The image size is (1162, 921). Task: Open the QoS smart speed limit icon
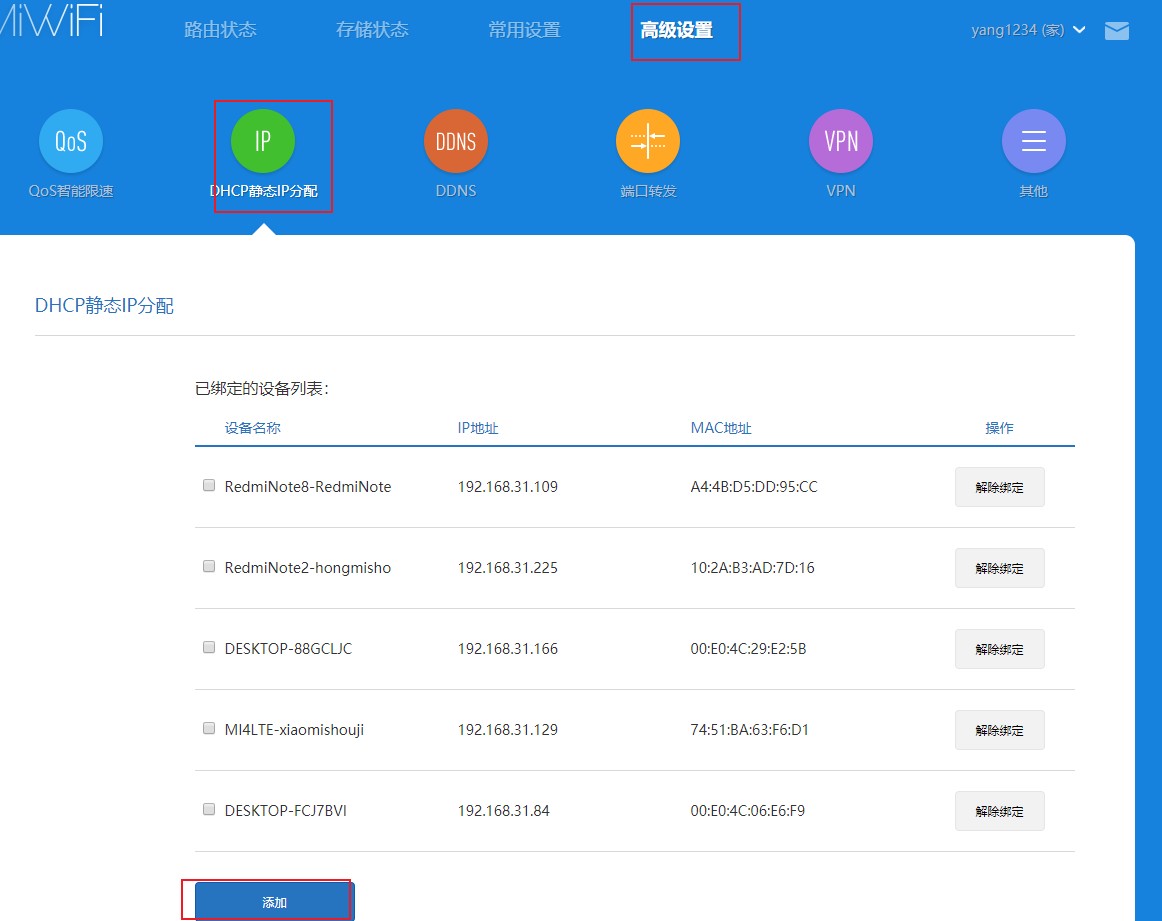pyautogui.click(x=71, y=141)
